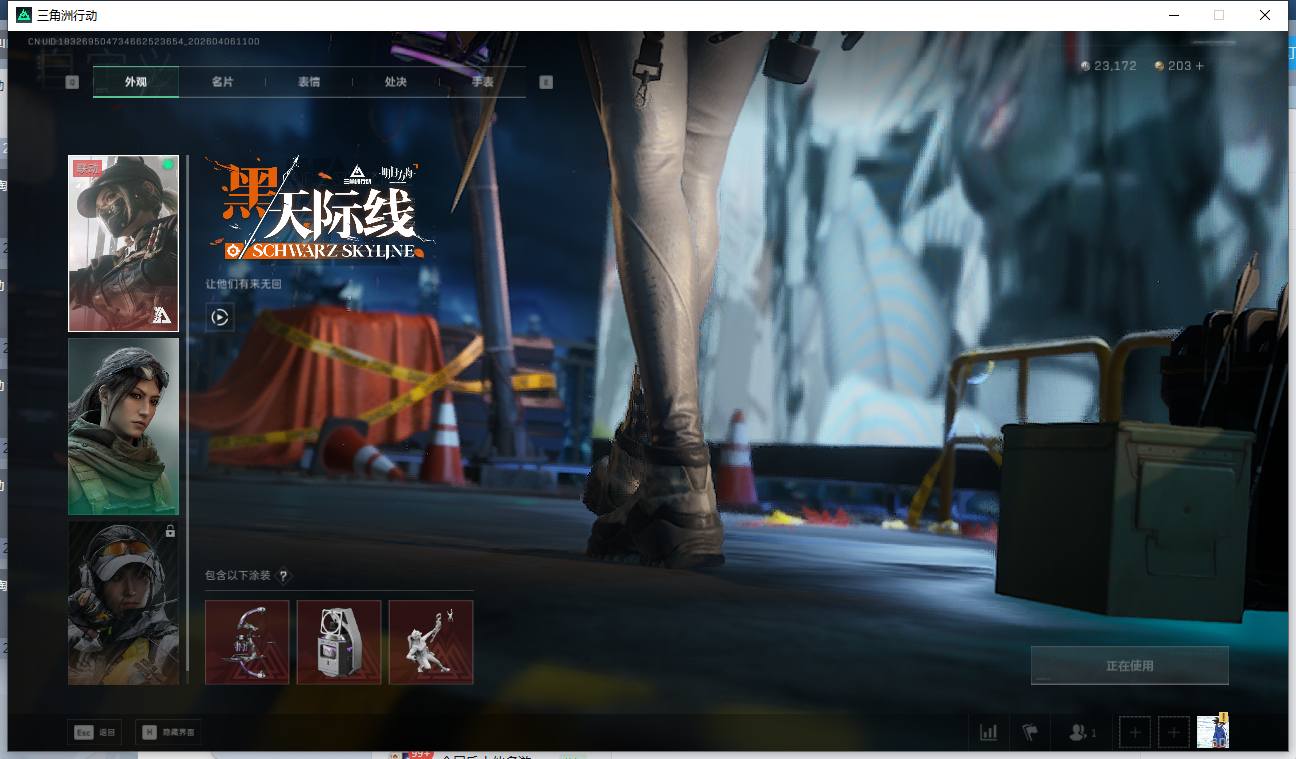Click the 让他们有来无回 tagline text
The width and height of the screenshot is (1296, 759).
pos(244,284)
